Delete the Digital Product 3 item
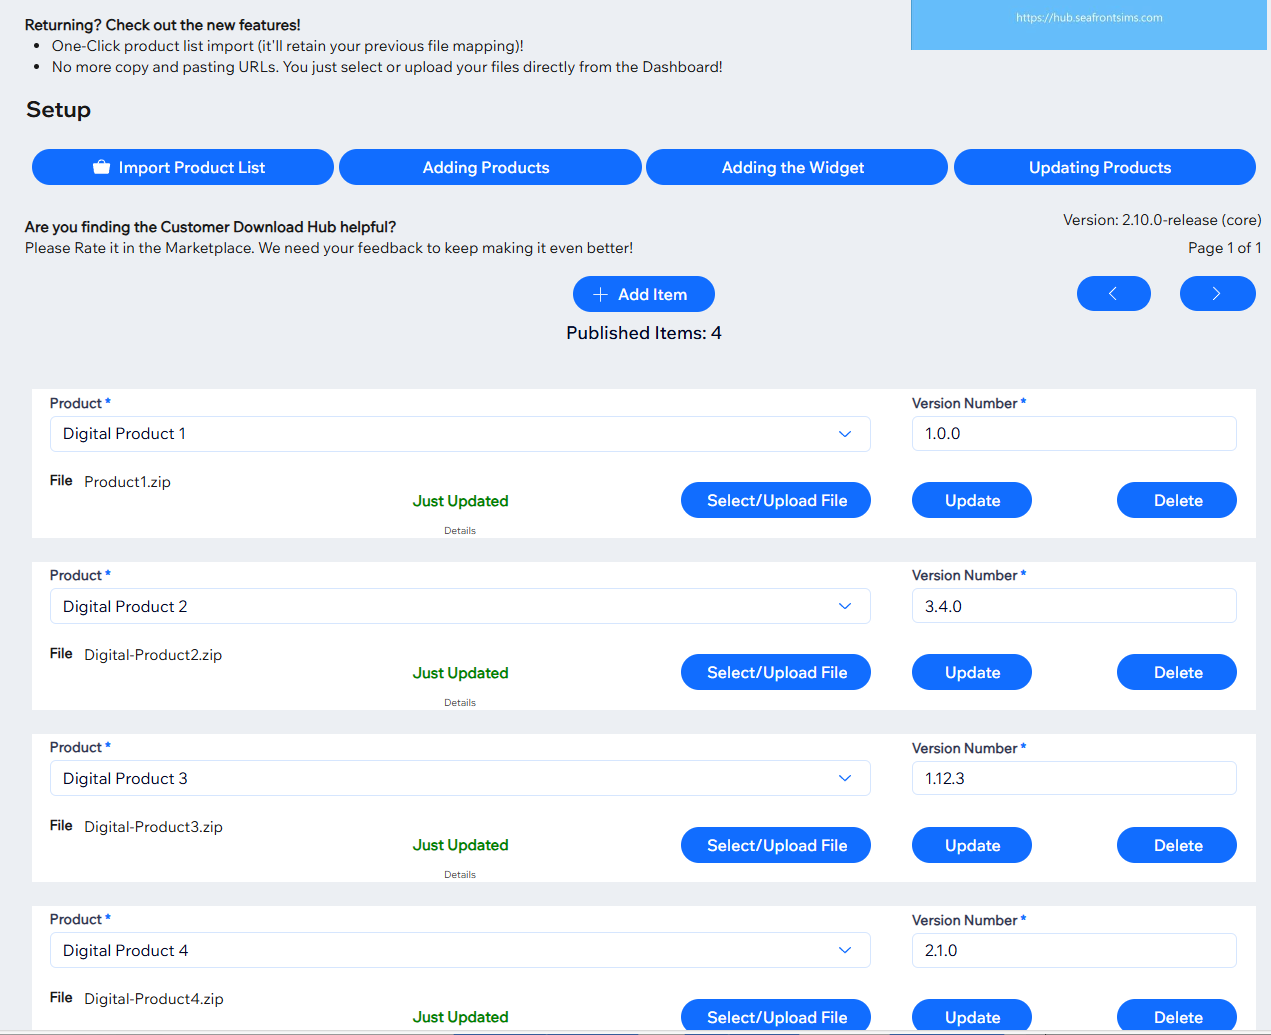Viewport: 1271px width, 1035px height. (1176, 845)
